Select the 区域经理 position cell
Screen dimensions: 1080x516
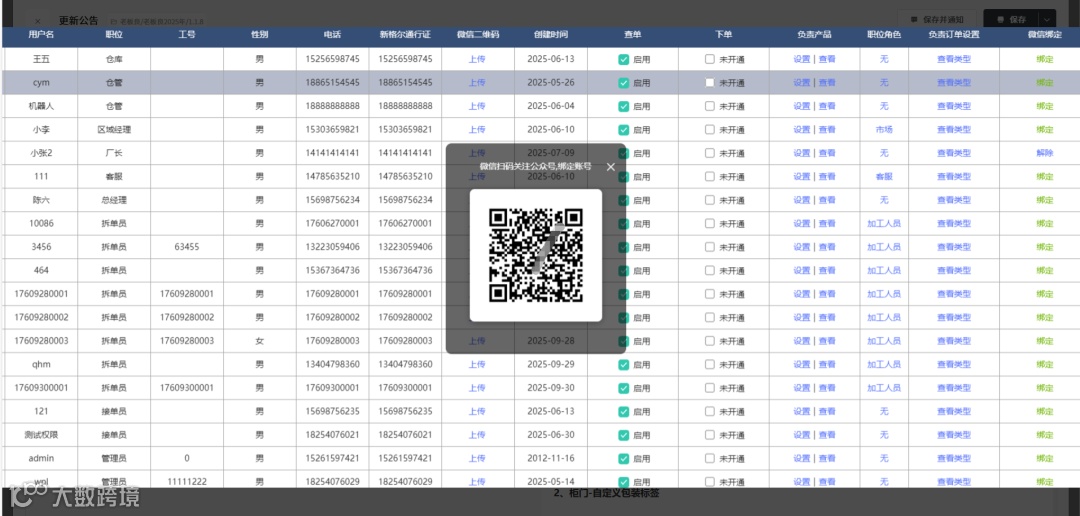[114, 130]
